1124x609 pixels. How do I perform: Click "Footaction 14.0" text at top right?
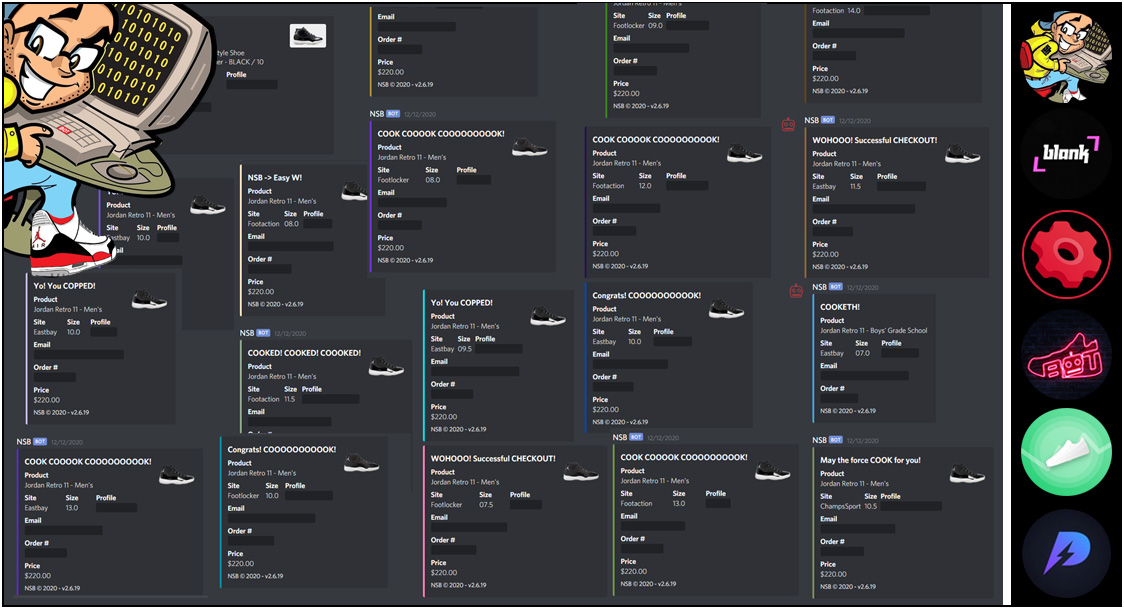[x=836, y=11]
